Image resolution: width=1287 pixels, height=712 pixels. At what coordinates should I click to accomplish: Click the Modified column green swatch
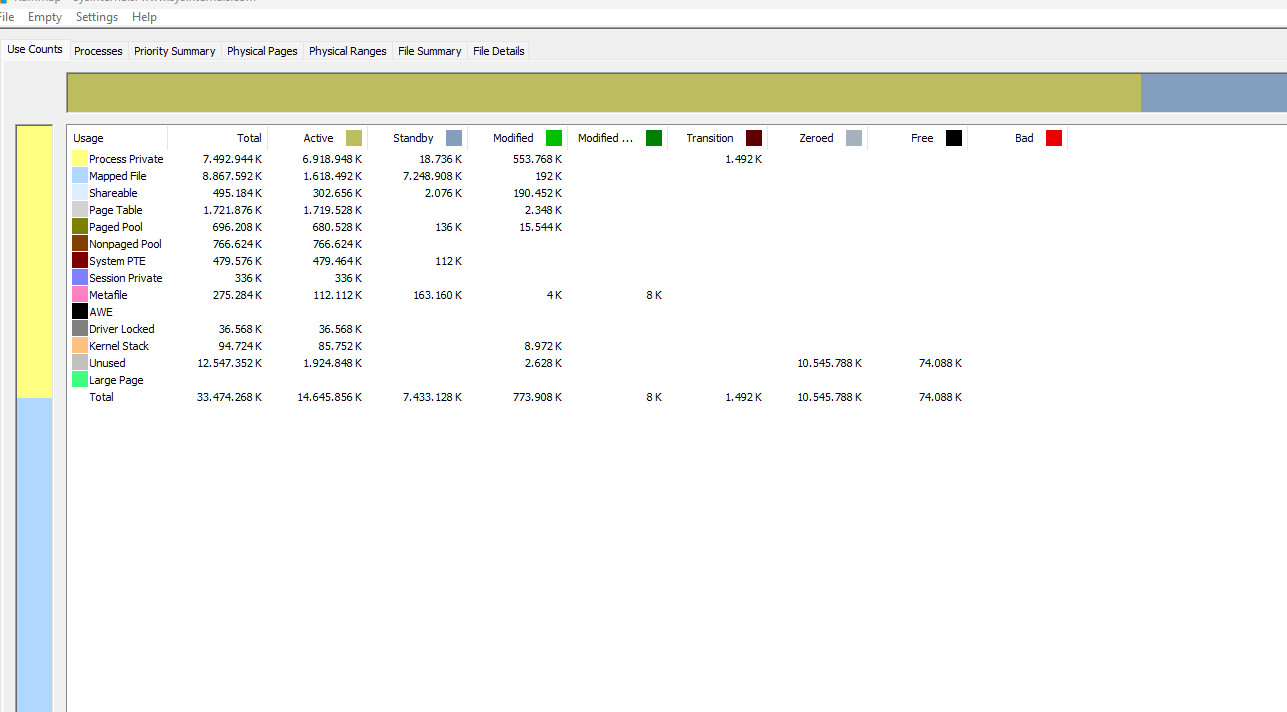click(554, 138)
